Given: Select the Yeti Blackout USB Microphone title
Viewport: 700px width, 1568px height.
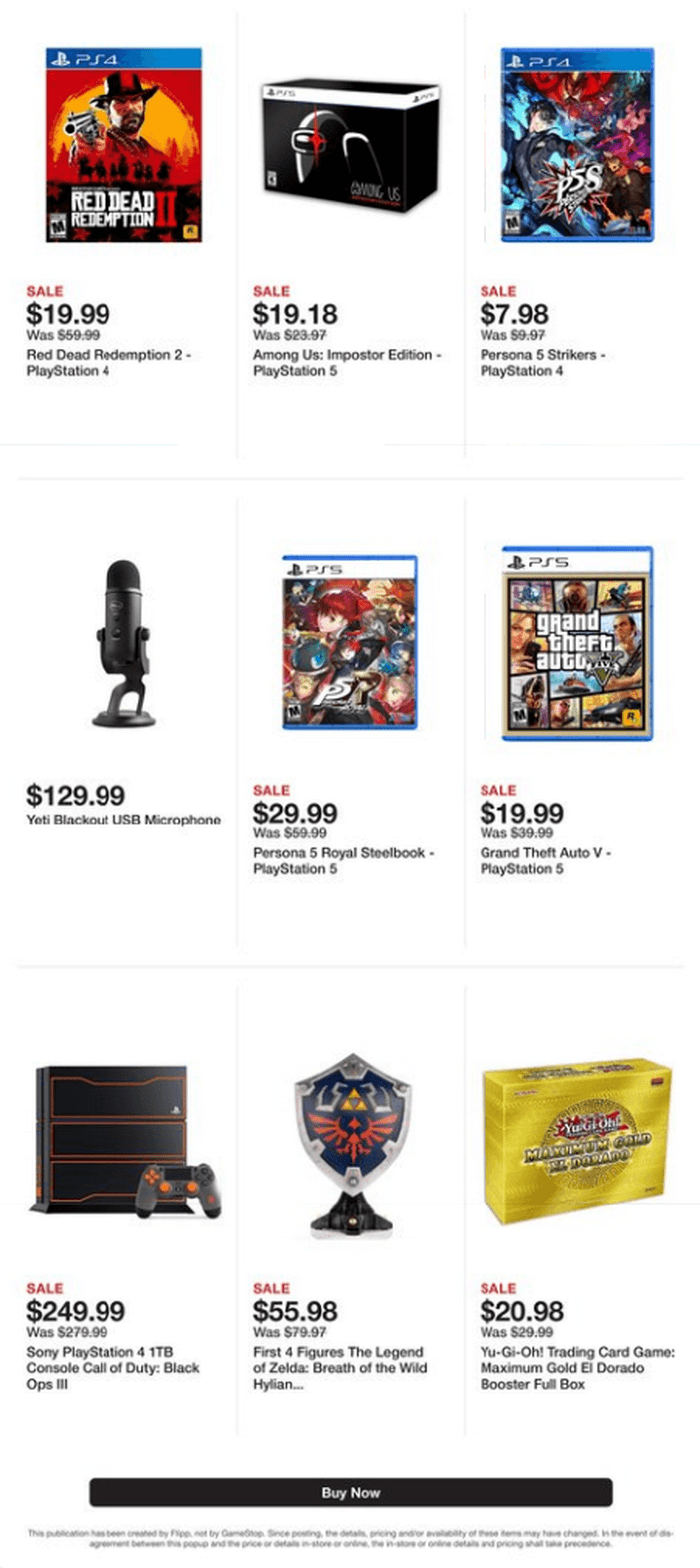Looking at the screenshot, I should point(123,820).
